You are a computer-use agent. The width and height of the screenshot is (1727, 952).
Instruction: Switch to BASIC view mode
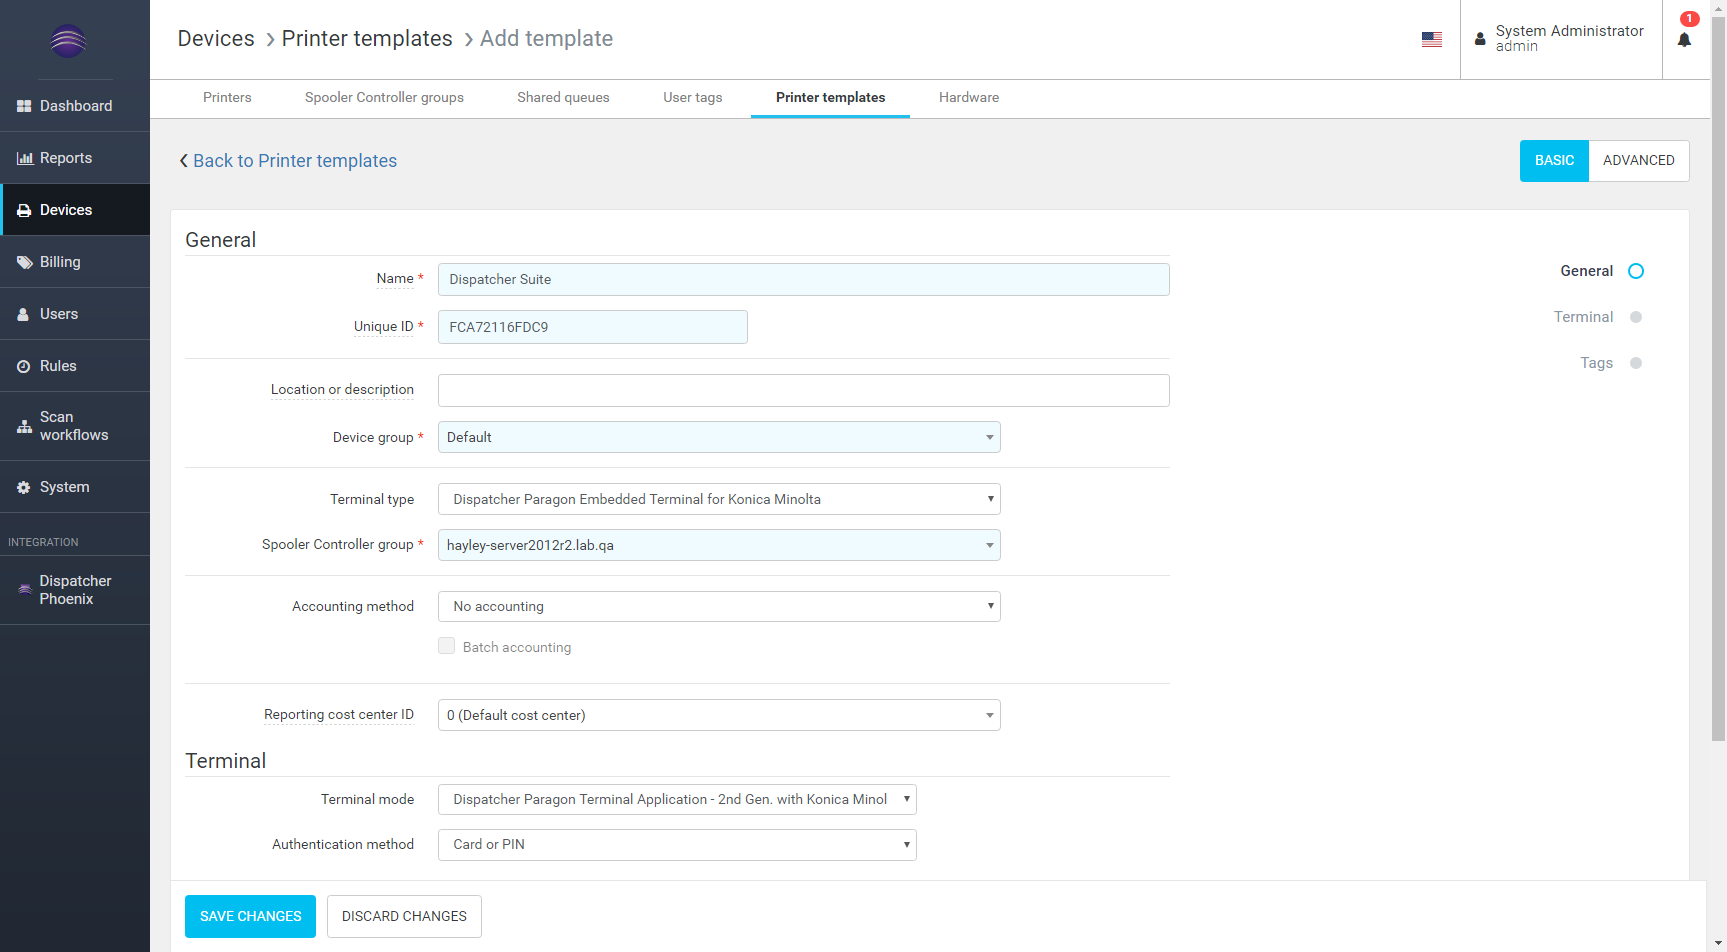pyautogui.click(x=1554, y=161)
